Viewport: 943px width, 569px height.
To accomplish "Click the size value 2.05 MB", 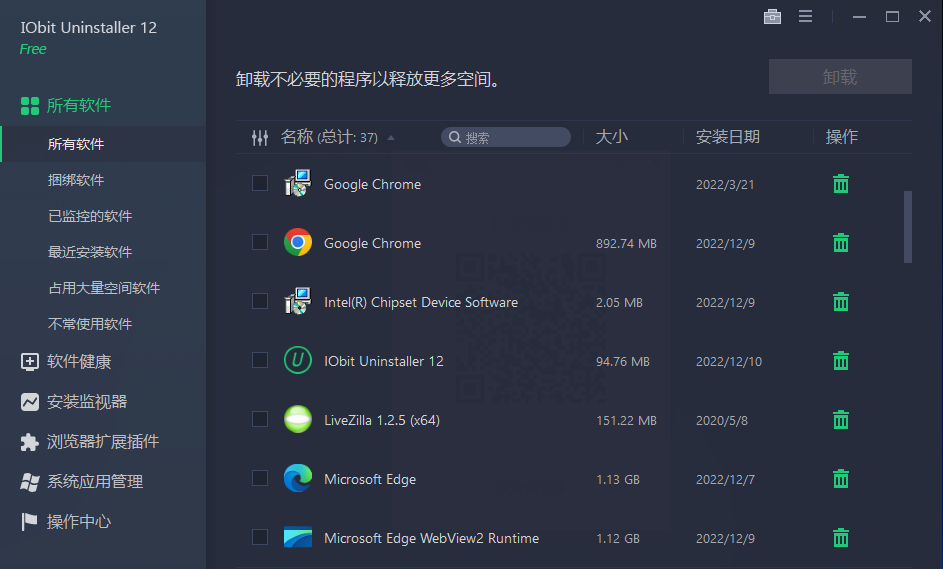I will (x=619, y=303).
